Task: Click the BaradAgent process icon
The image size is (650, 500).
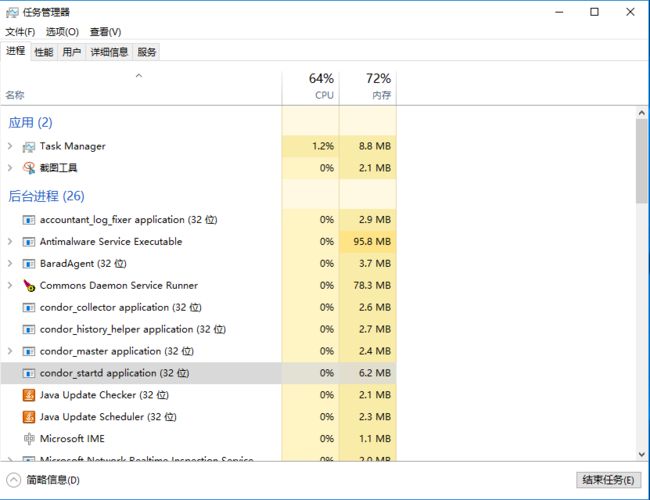Action: coord(28,264)
